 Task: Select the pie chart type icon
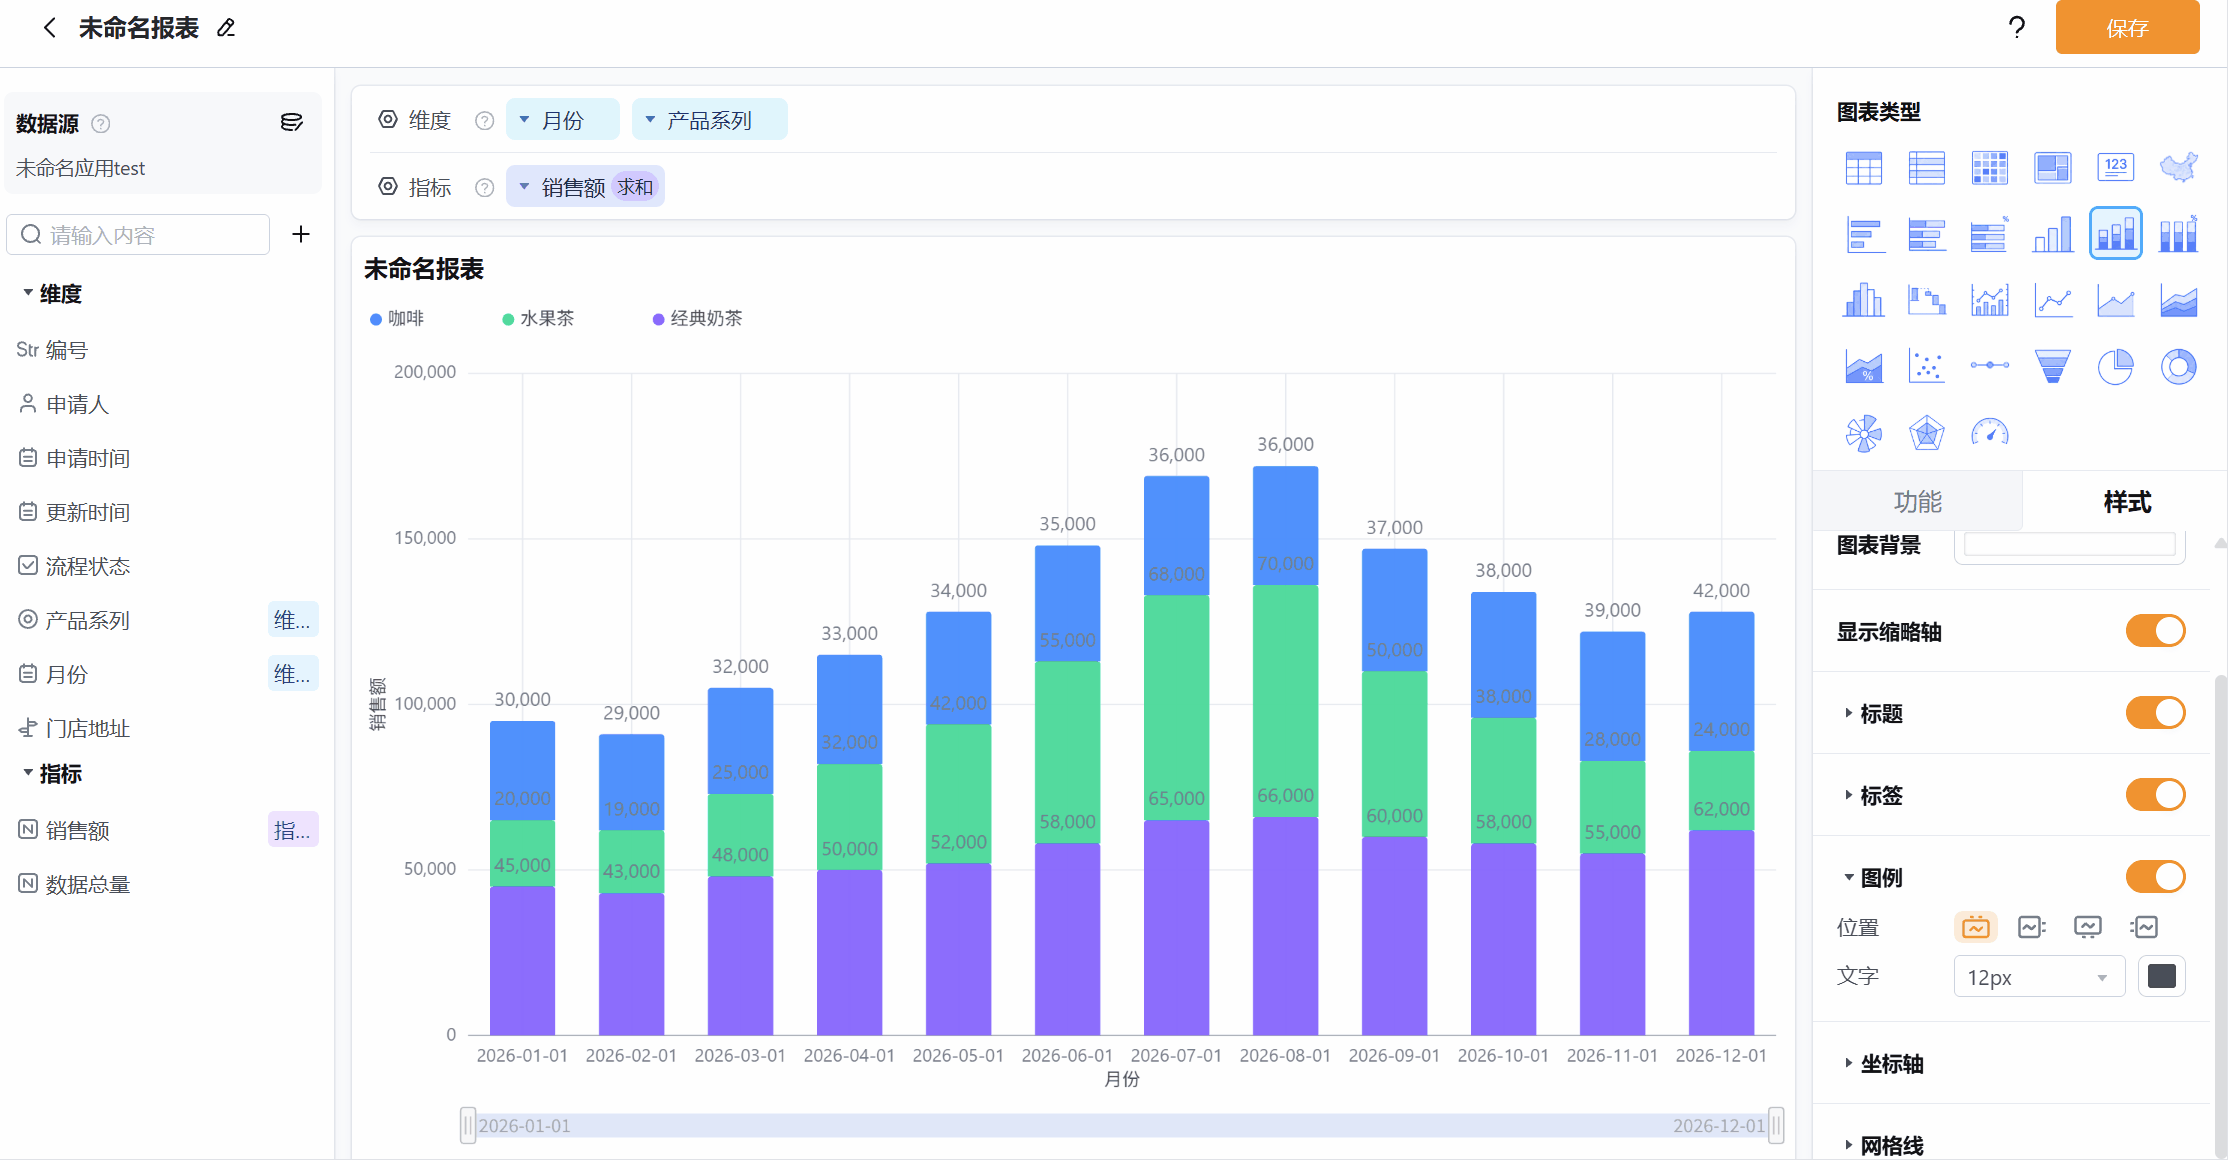point(2115,367)
